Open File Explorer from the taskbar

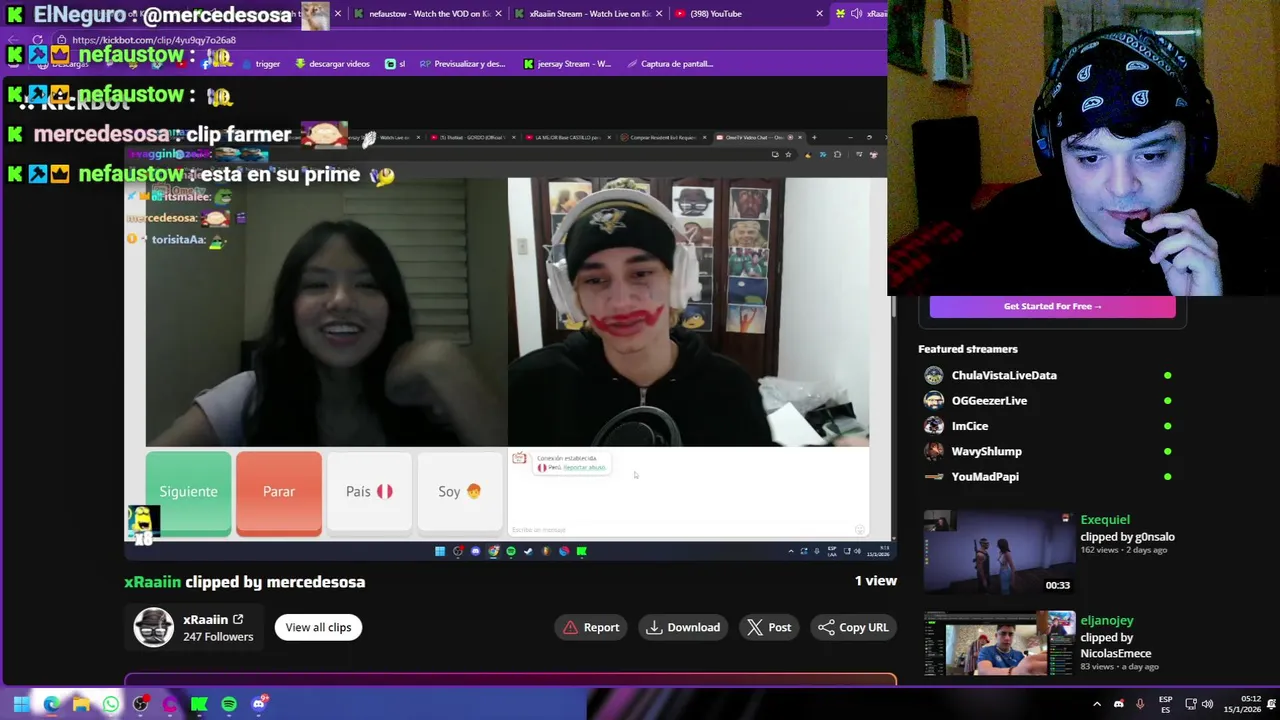click(81, 704)
